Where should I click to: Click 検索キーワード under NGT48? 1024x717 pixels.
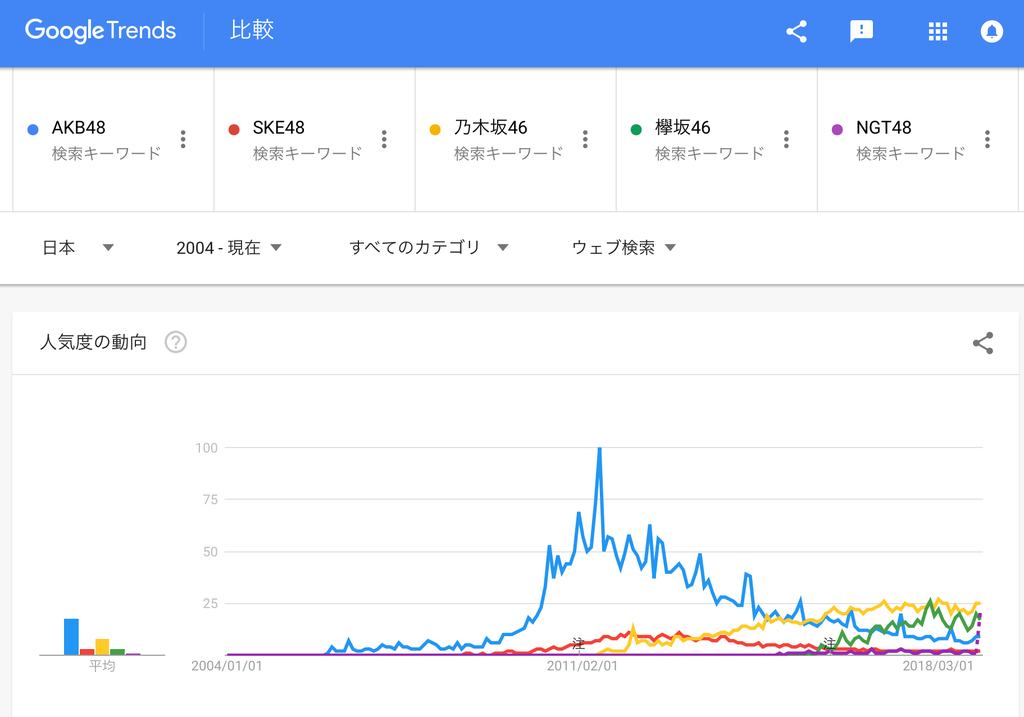911,153
